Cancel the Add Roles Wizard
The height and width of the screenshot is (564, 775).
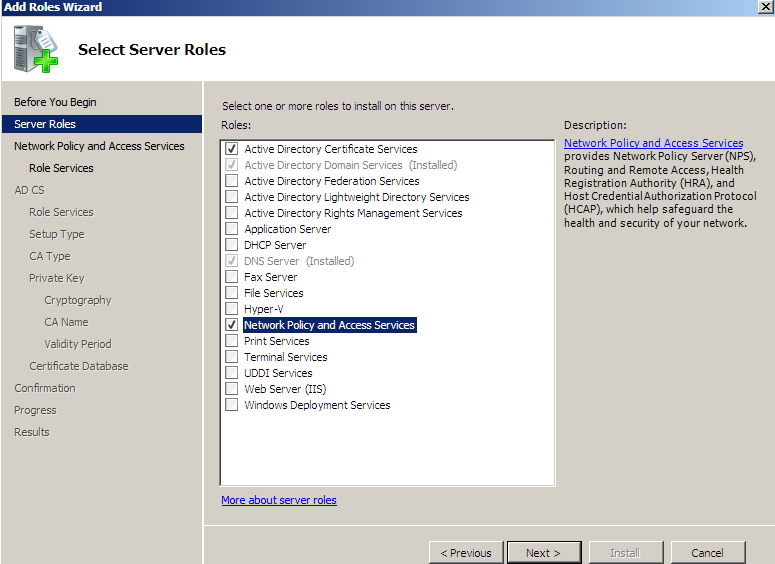pyautogui.click(x=708, y=553)
